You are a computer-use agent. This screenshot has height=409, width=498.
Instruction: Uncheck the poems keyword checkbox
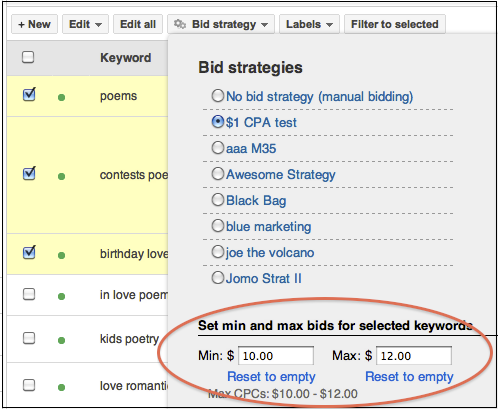[29, 94]
